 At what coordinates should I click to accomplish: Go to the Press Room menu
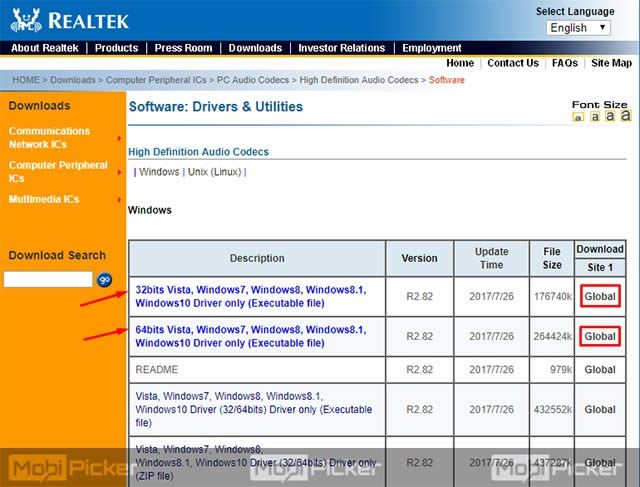point(183,48)
